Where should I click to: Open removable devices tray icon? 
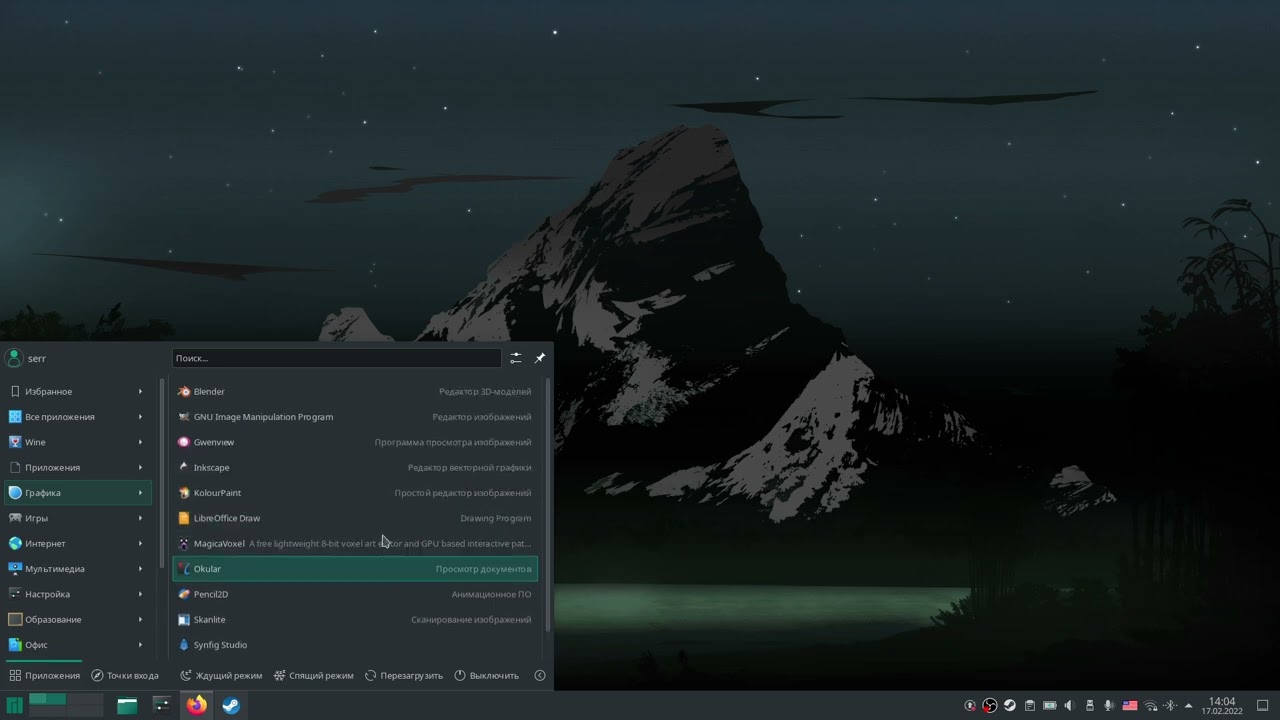(x=1090, y=705)
